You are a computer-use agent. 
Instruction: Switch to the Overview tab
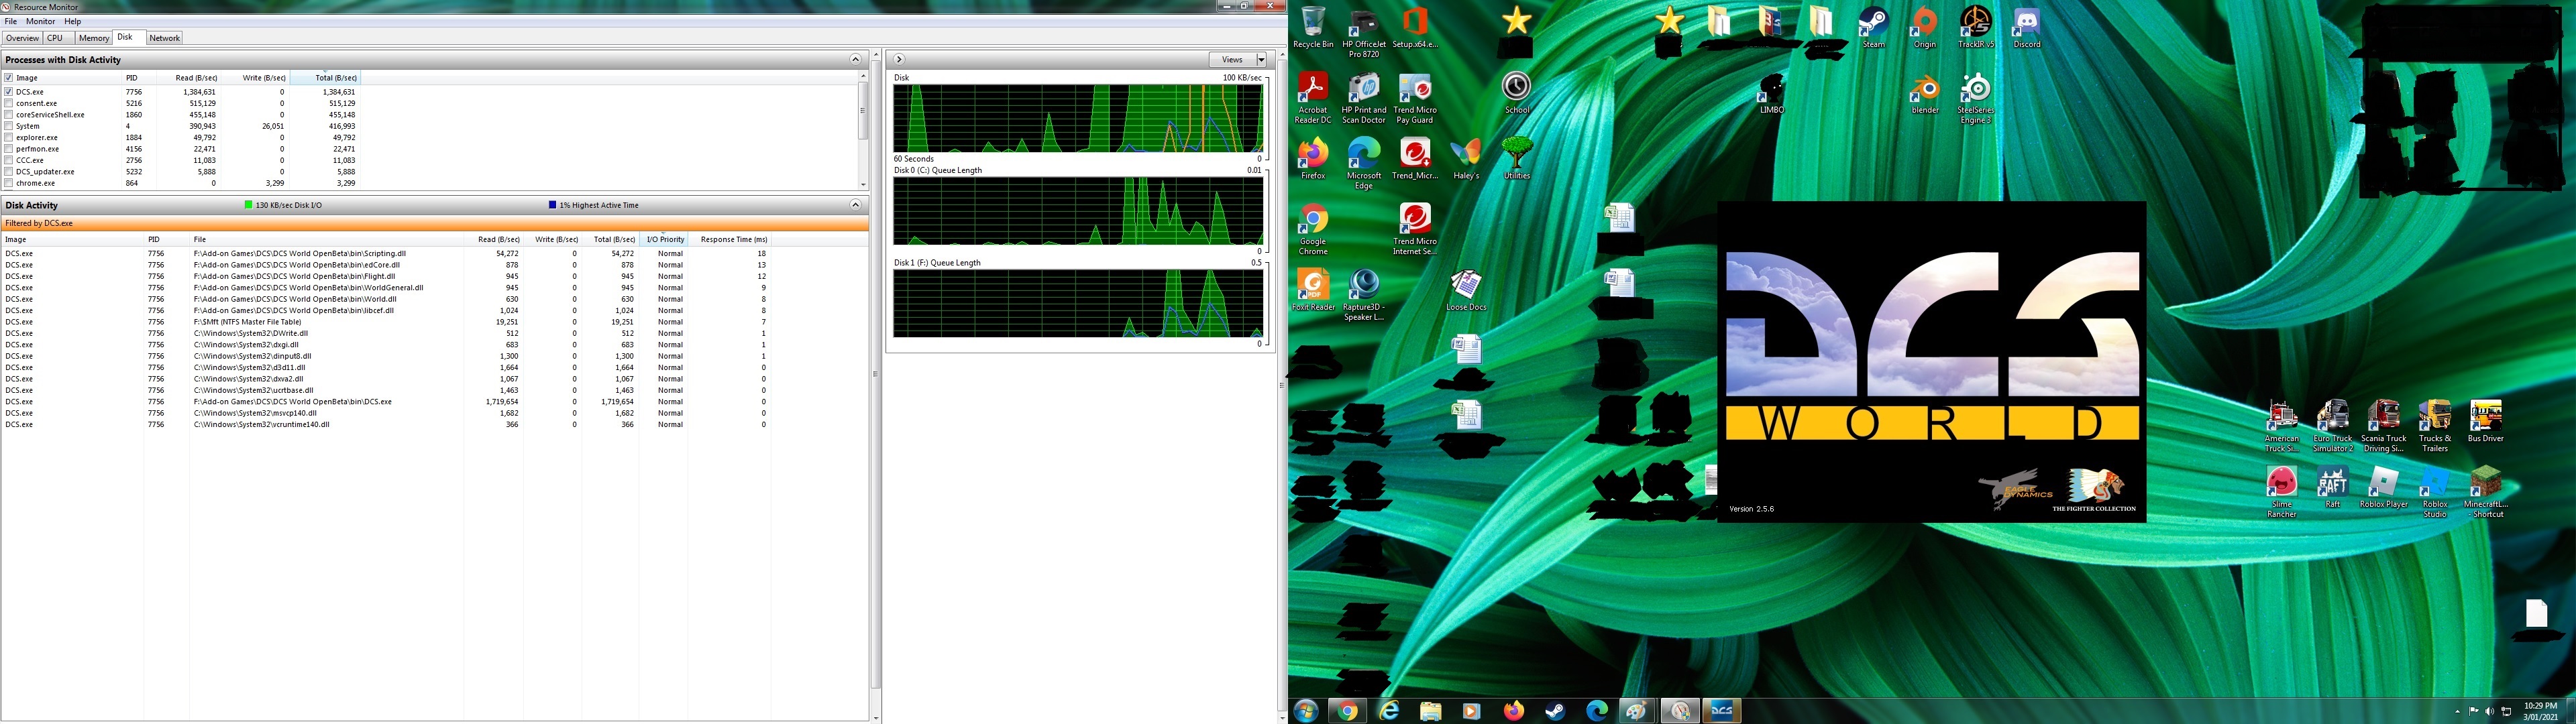click(x=22, y=38)
